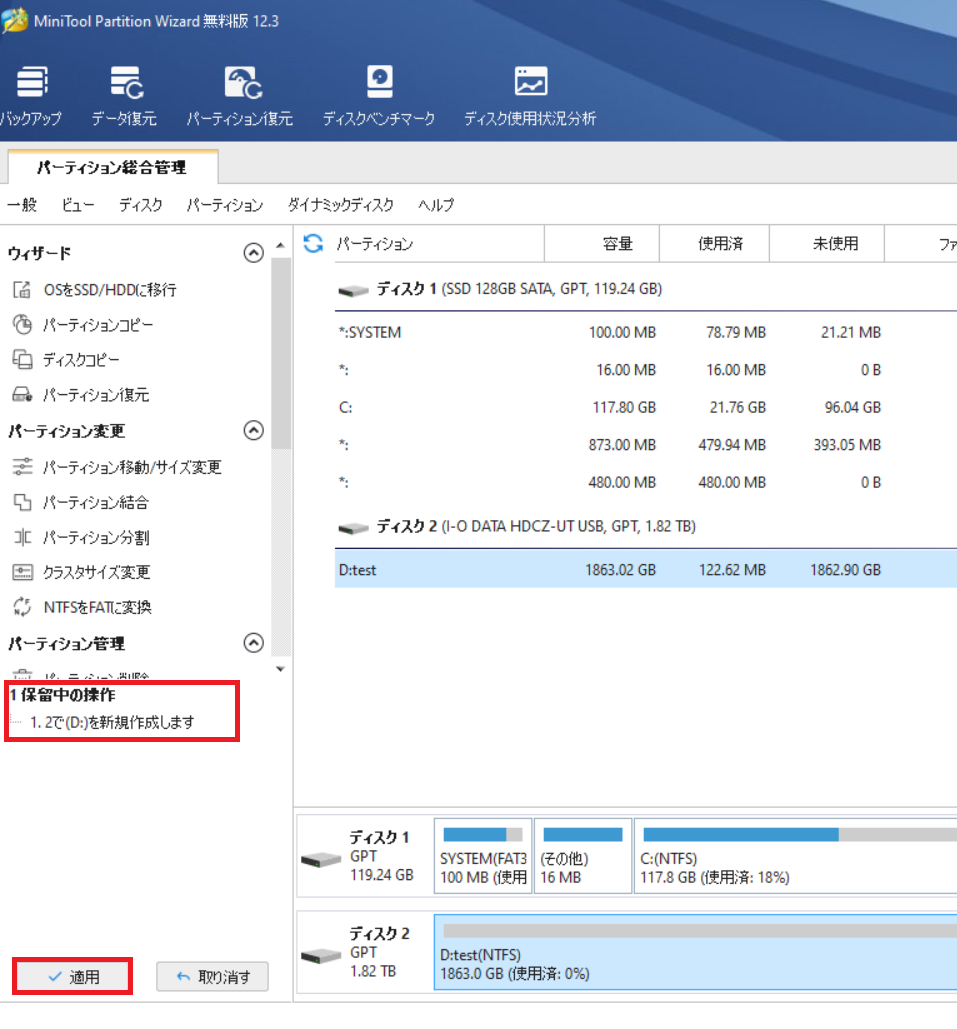Select the 16.00 MB partition row
957x1029 pixels.
pos(646,369)
